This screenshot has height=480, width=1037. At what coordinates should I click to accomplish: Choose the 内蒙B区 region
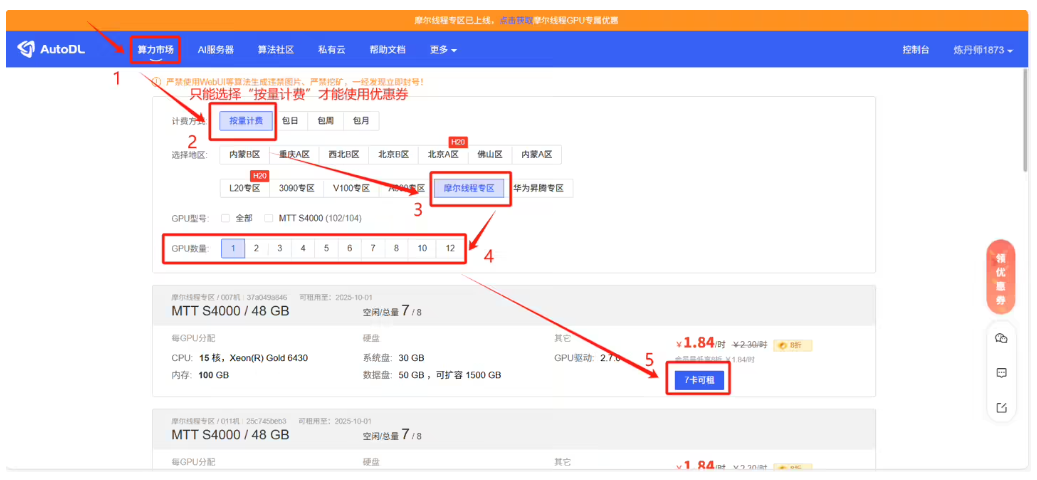click(245, 155)
